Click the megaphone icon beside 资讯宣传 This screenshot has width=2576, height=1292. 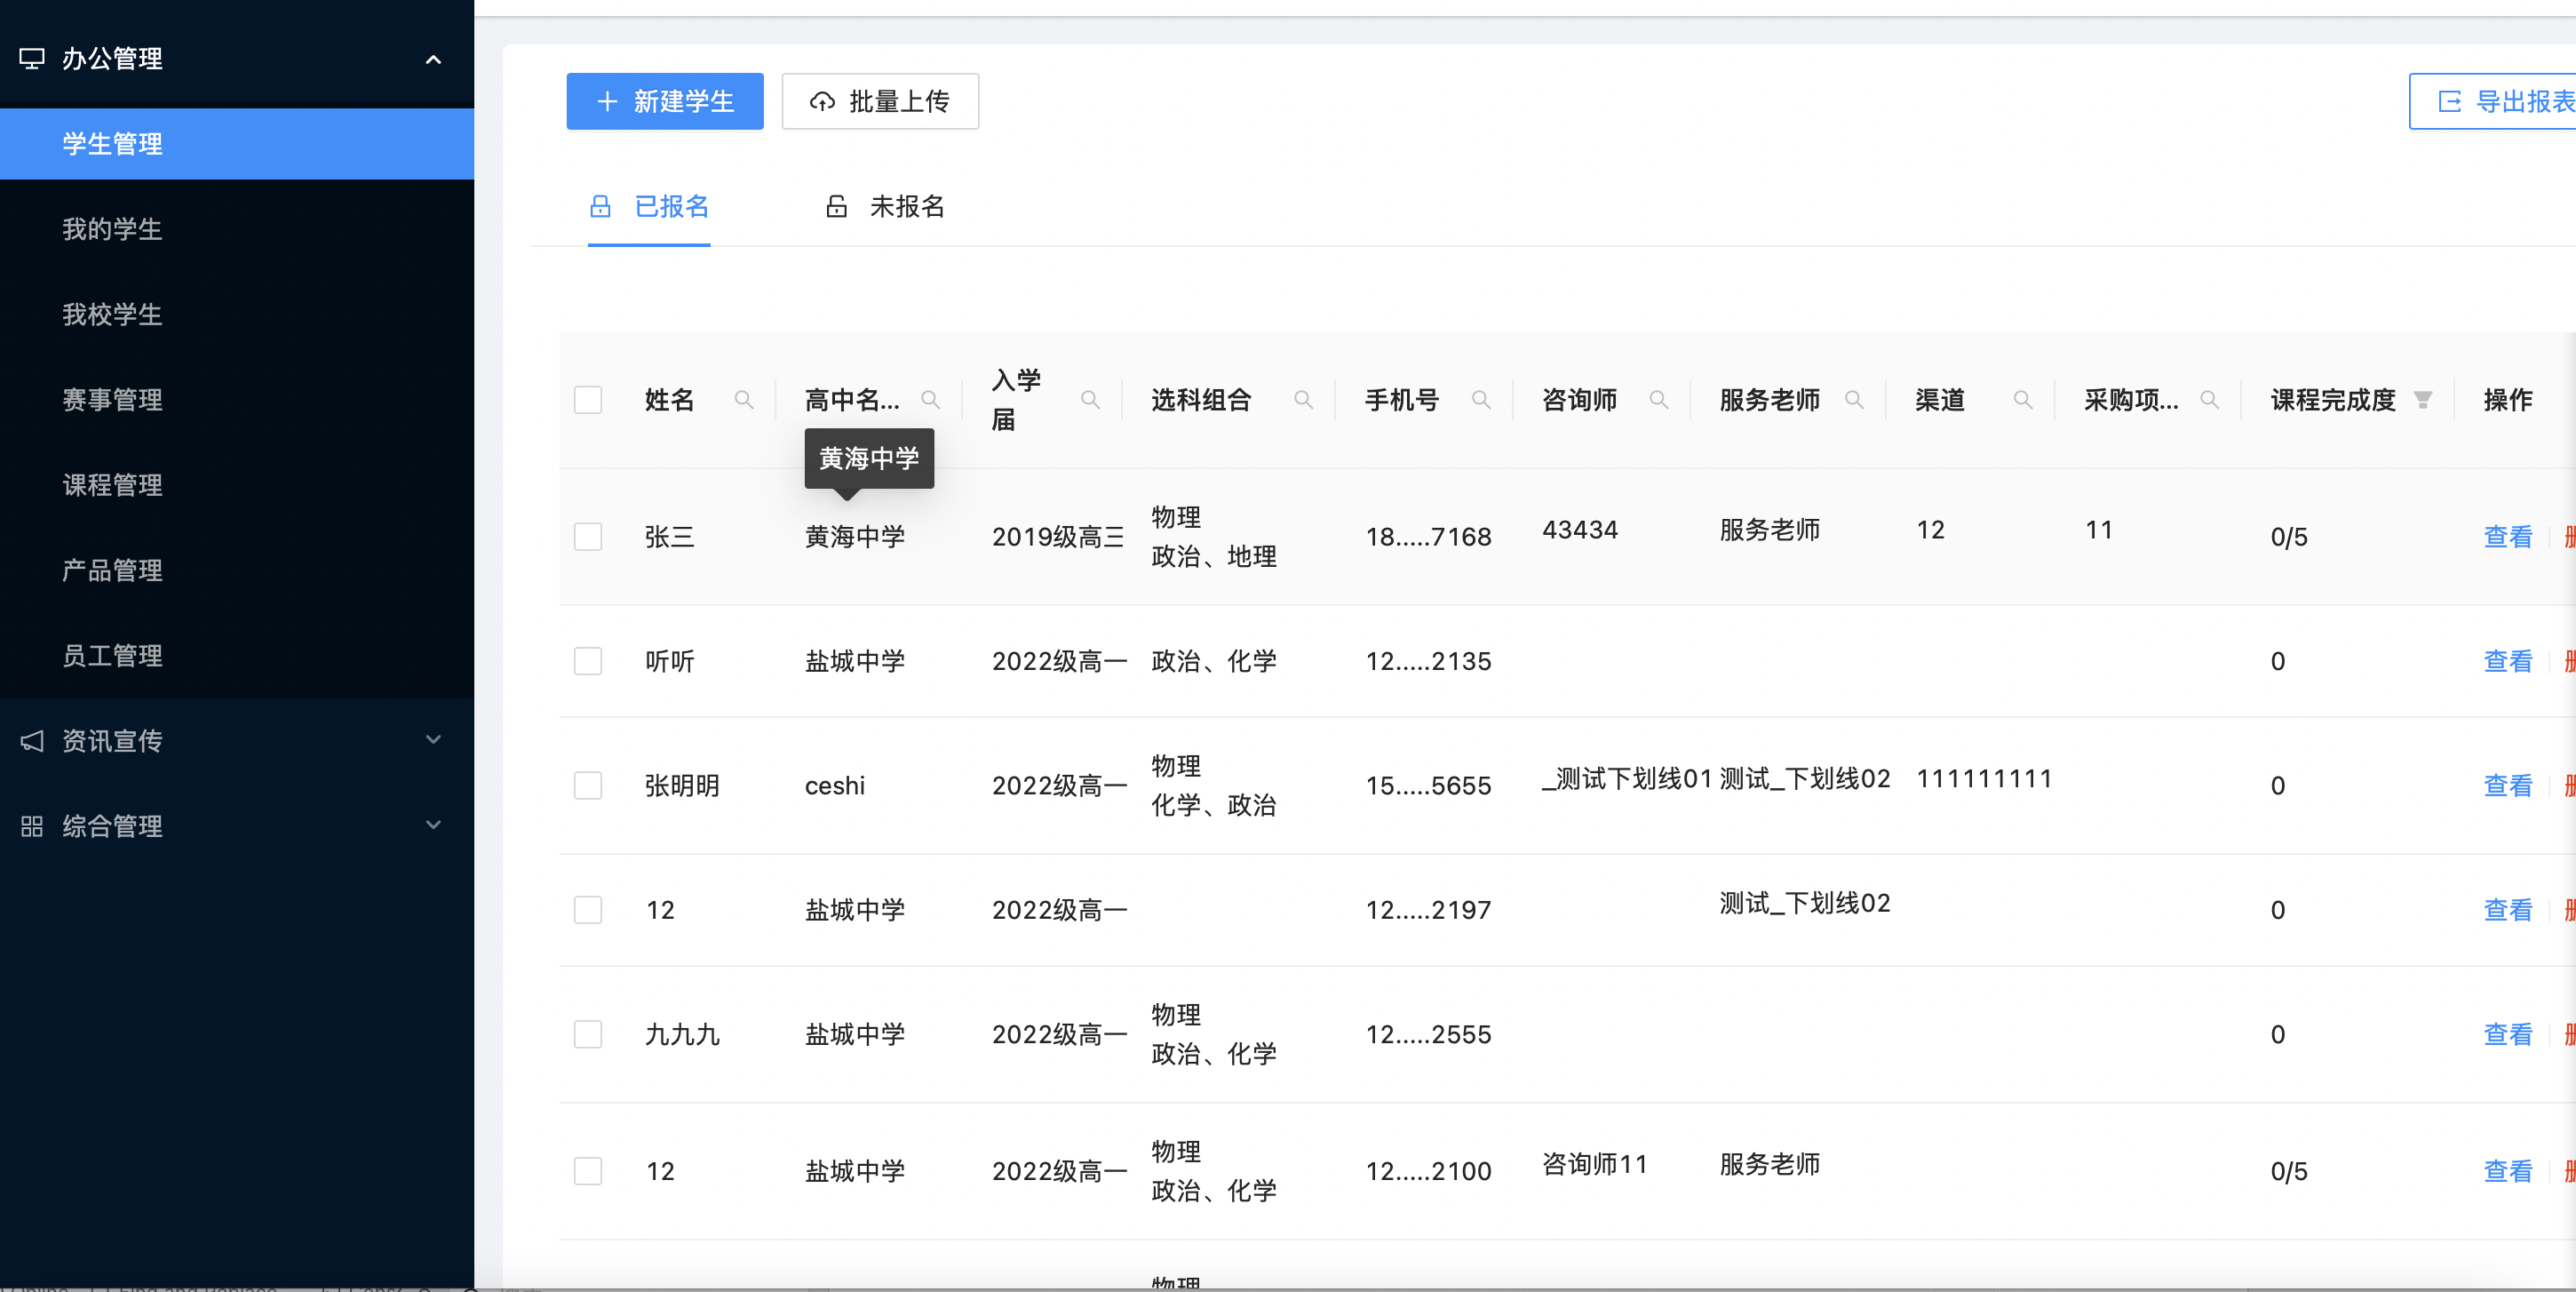[32, 741]
